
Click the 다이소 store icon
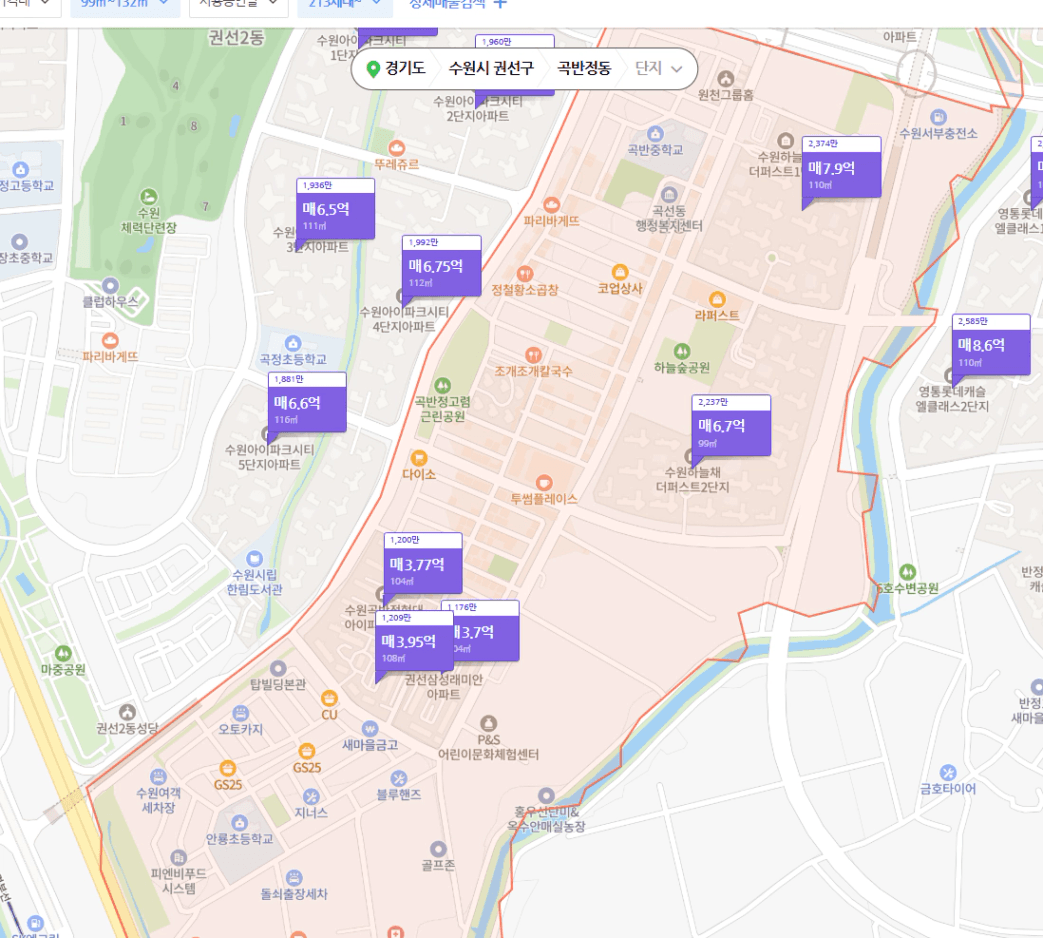[x=419, y=457]
